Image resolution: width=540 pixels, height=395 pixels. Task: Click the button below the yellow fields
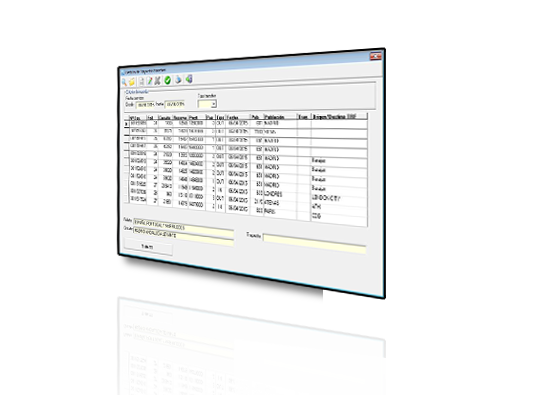(x=148, y=247)
